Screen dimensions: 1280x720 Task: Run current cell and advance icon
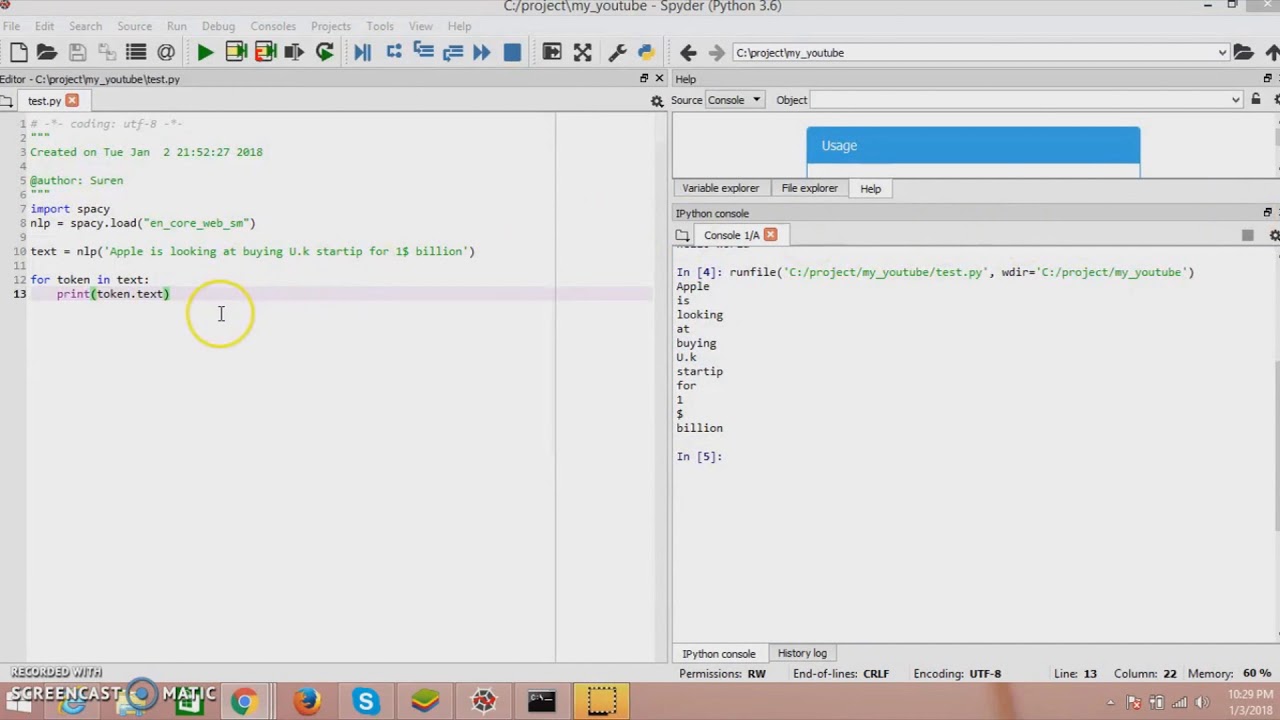(x=265, y=52)
